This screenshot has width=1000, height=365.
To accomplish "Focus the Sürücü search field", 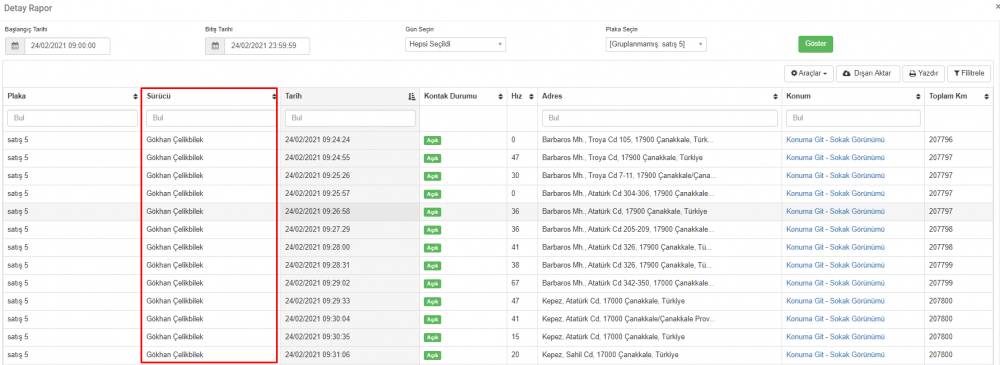I will [210, 118].
